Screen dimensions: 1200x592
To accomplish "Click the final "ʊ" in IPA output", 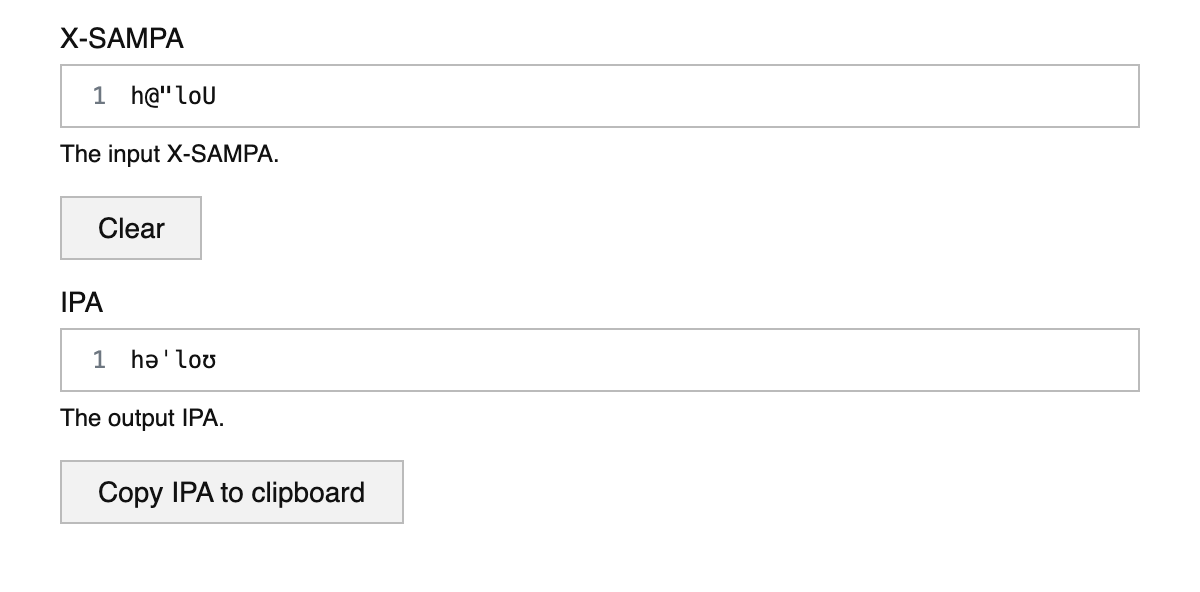I will coord(209,360).
